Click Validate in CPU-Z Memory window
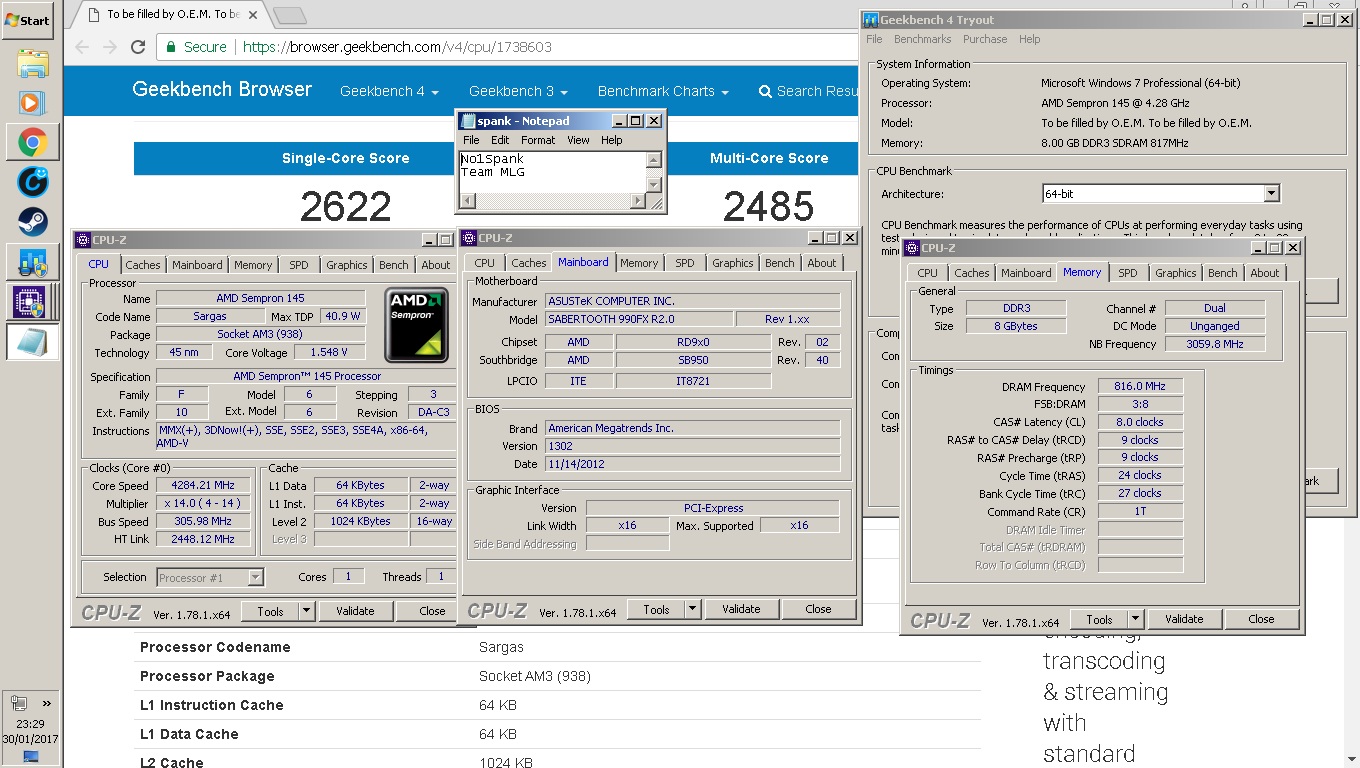 [x=1184, y=619]
